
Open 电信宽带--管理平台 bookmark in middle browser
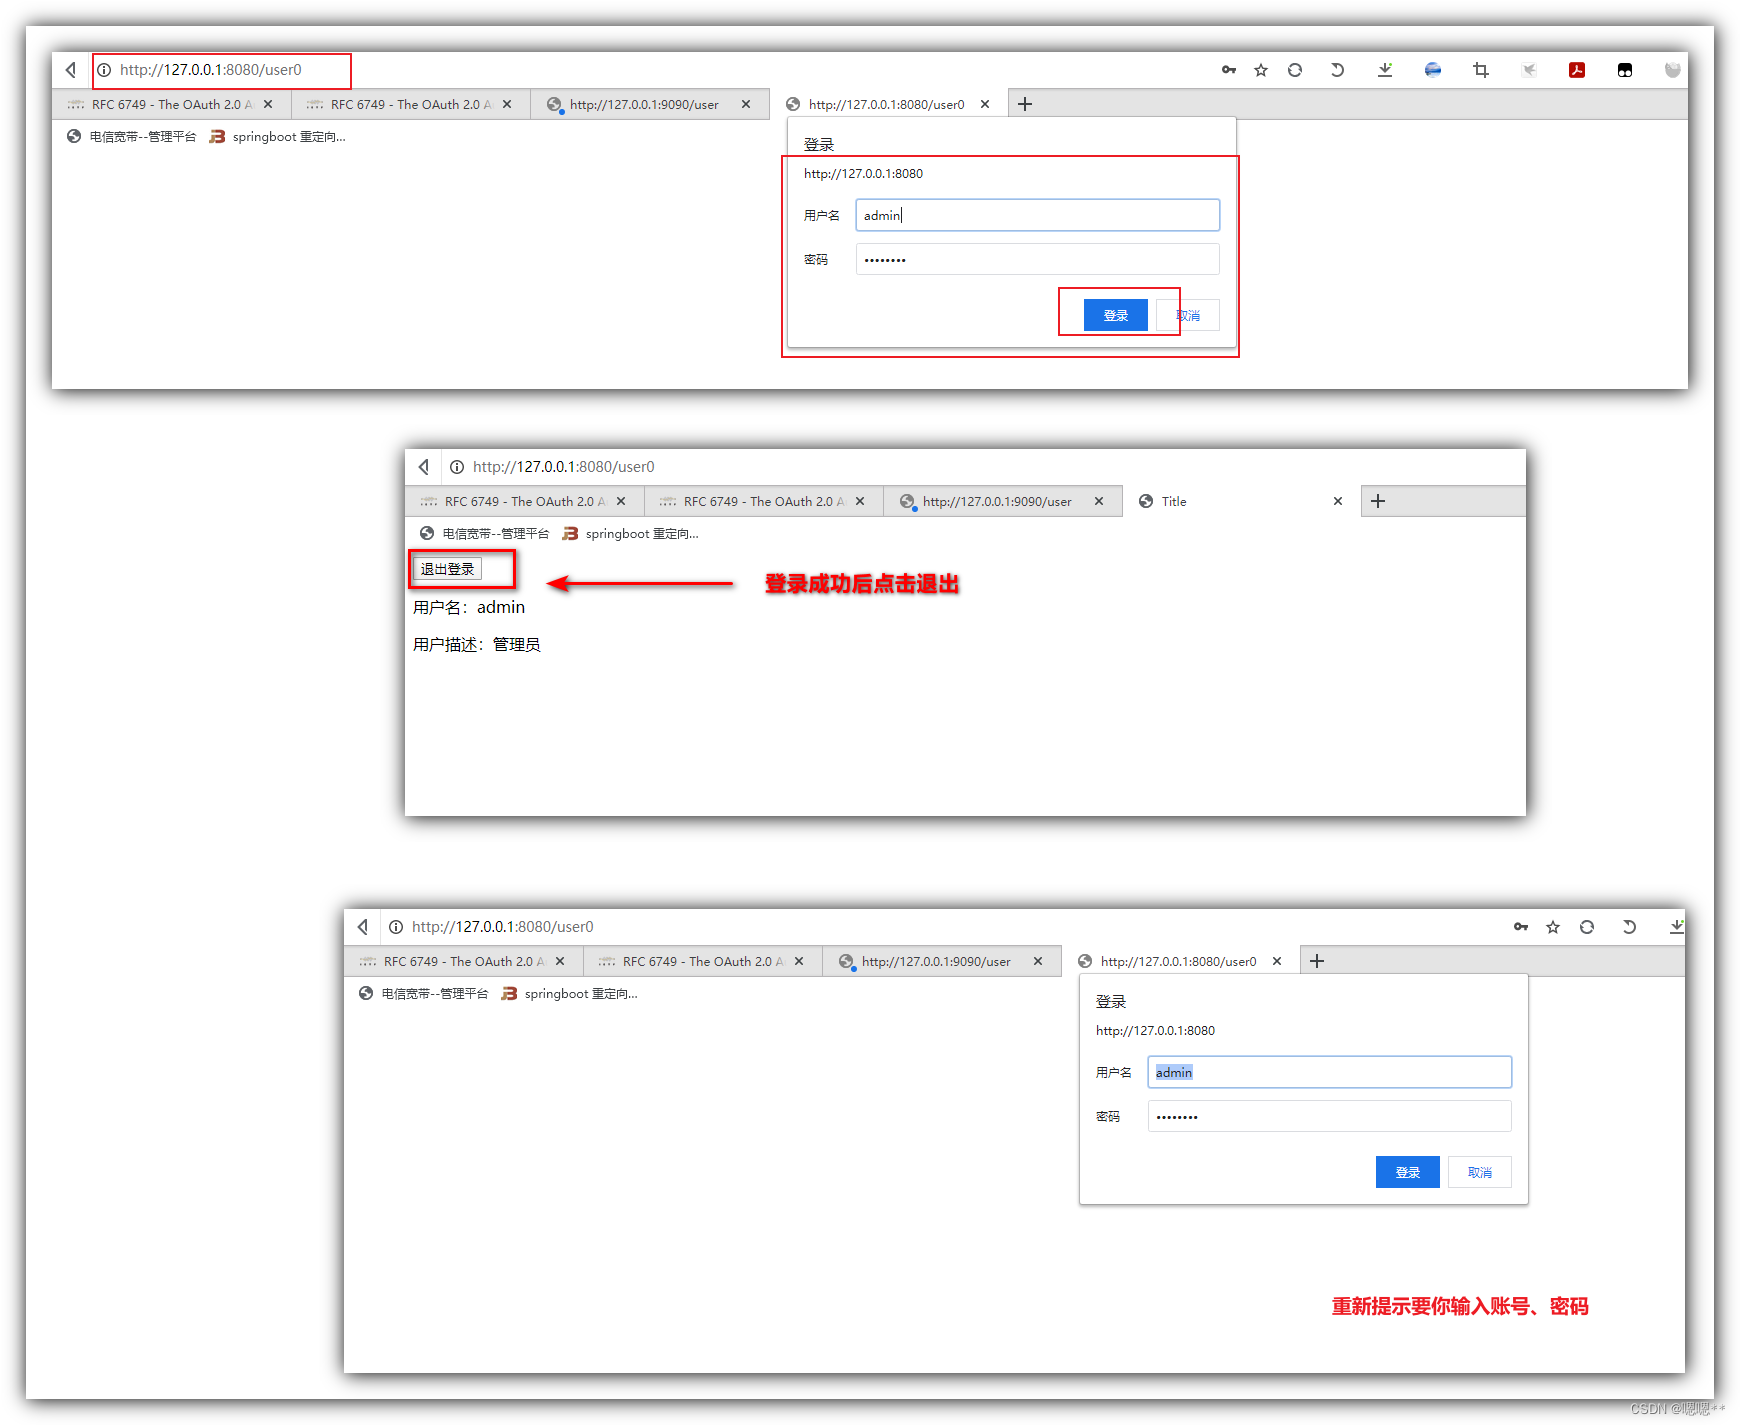[x=484, y=534]
